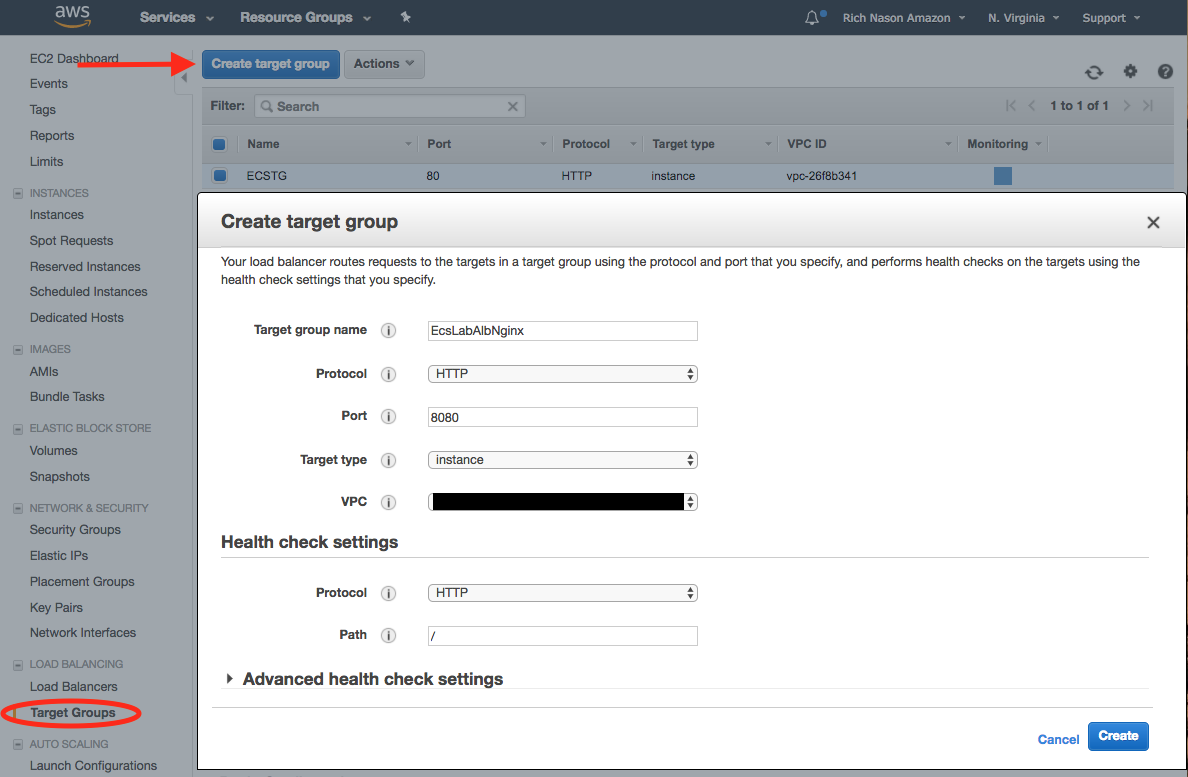Click the ECSTG monitoring status icon
The width and height of the screenshot is (1188, 777).
(x=1002, y=176)
